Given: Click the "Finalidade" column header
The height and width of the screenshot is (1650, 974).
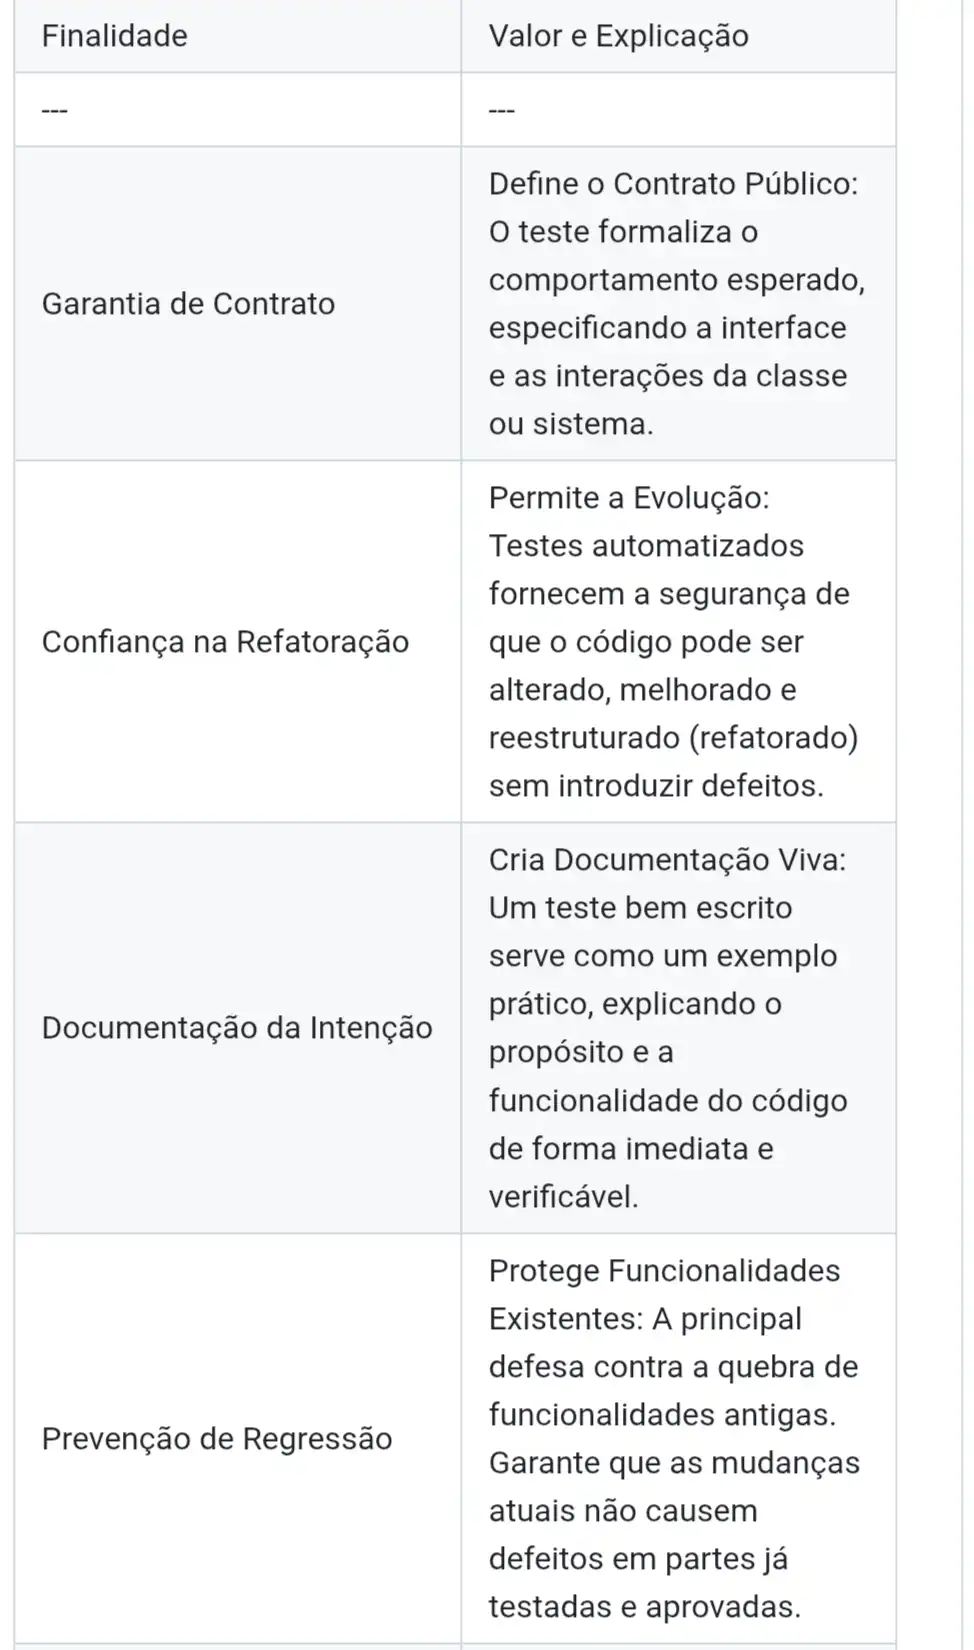Looking at the screenshot, I should point(115,36).
